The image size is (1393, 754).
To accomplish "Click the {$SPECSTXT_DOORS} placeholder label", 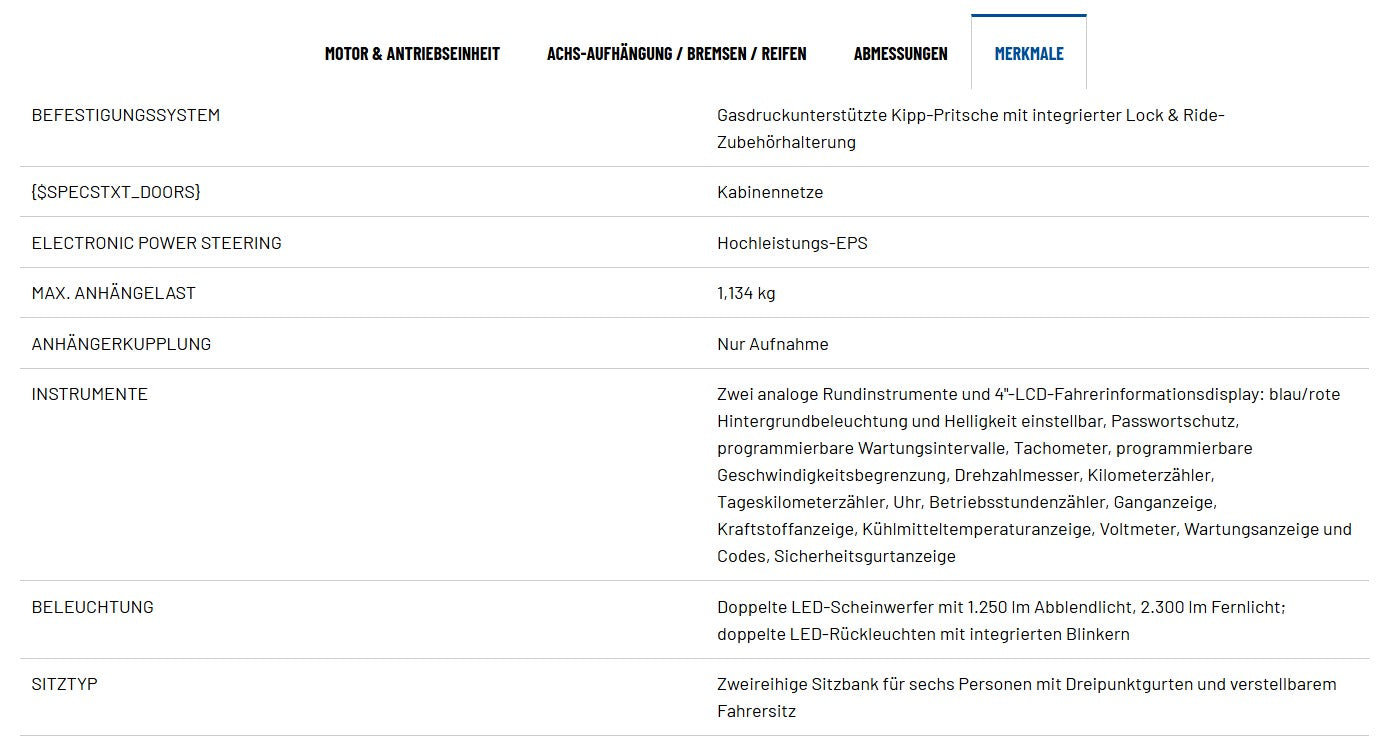I will pos(116,192).
